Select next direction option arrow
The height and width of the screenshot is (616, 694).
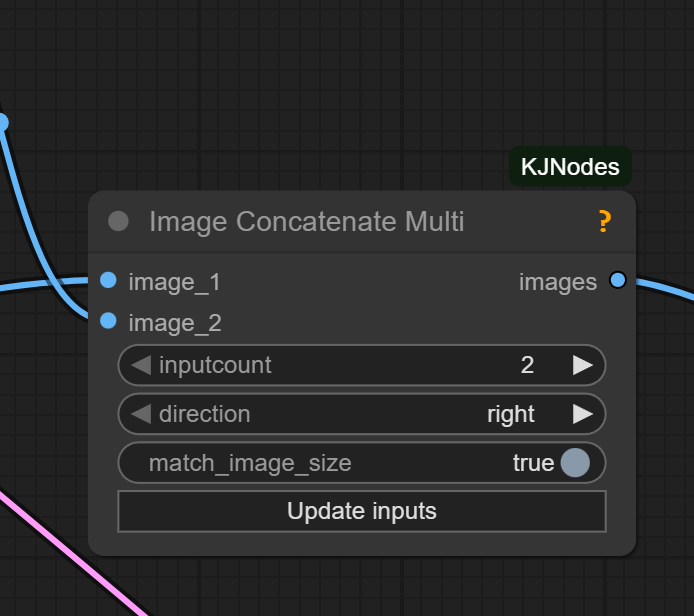pos(582,414)
